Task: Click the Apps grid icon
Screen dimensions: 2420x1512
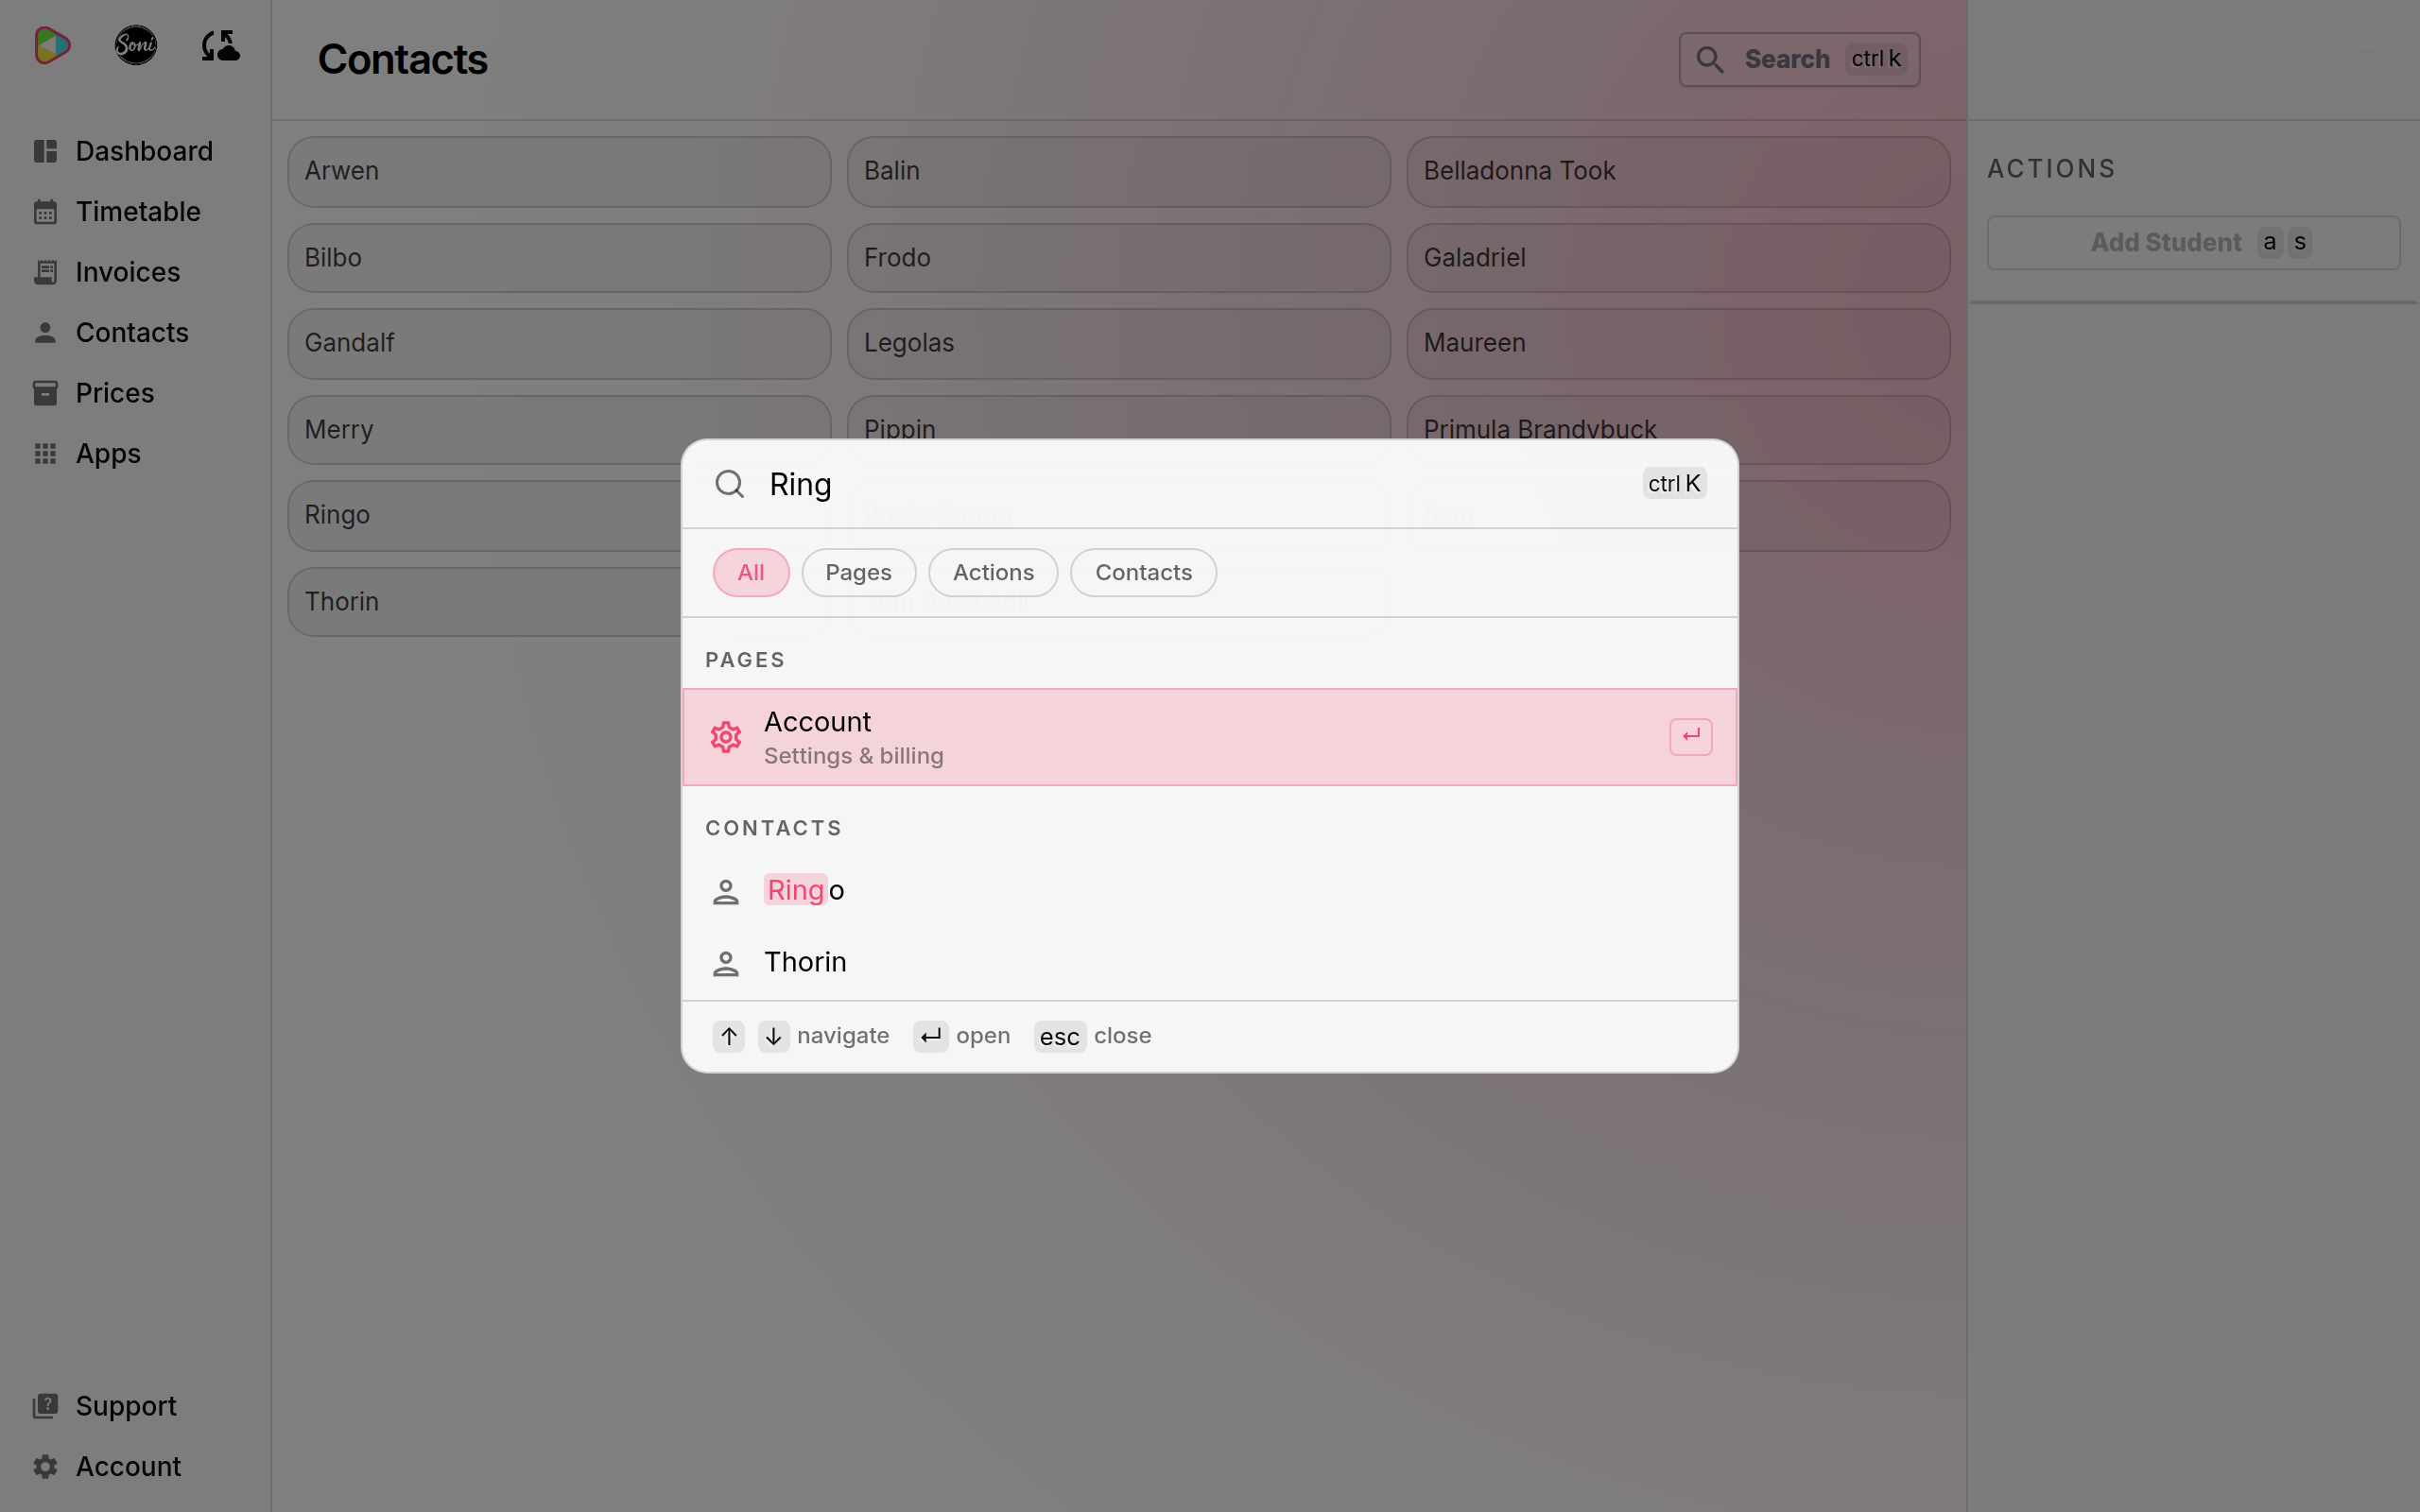Action: pyautogui.click(x=45, y=454)
